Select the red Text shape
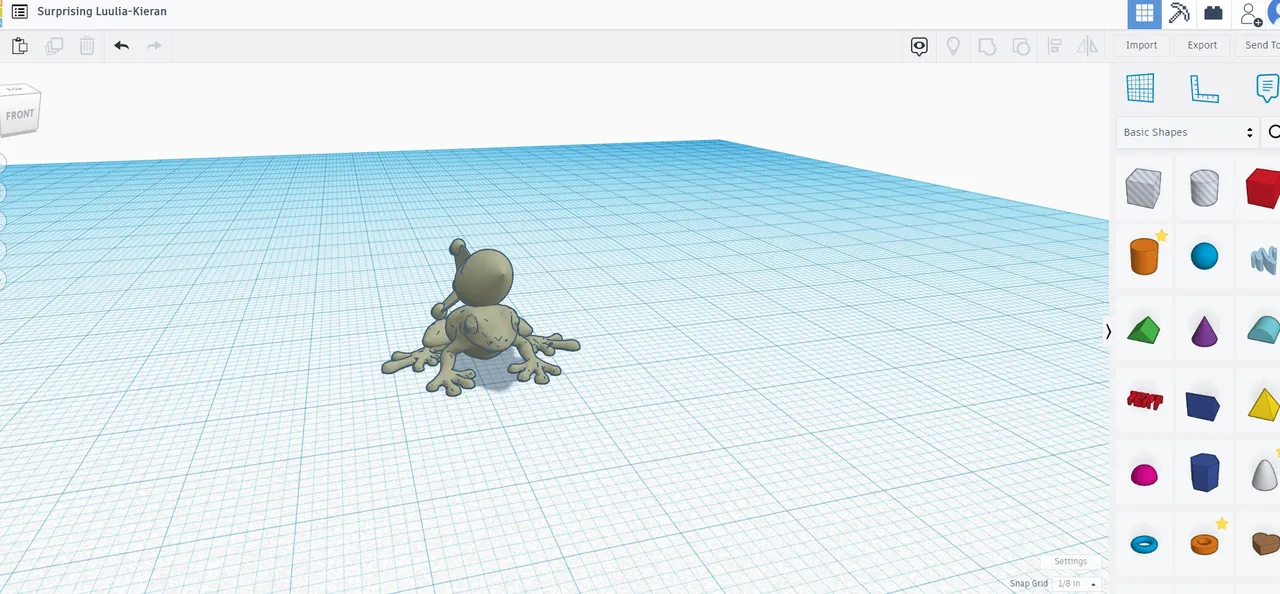The width and height of the screenshot is (1280, 594). (1143, 400)
